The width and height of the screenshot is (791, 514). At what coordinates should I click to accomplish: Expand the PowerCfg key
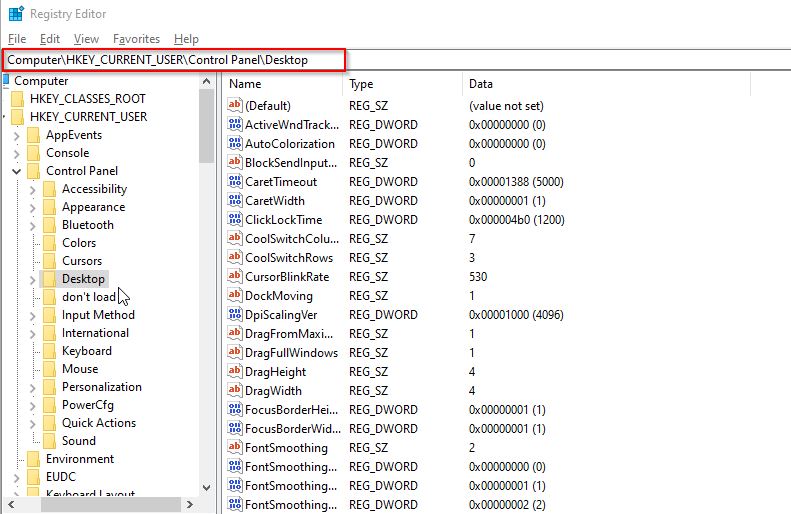[x=33, y=406]
